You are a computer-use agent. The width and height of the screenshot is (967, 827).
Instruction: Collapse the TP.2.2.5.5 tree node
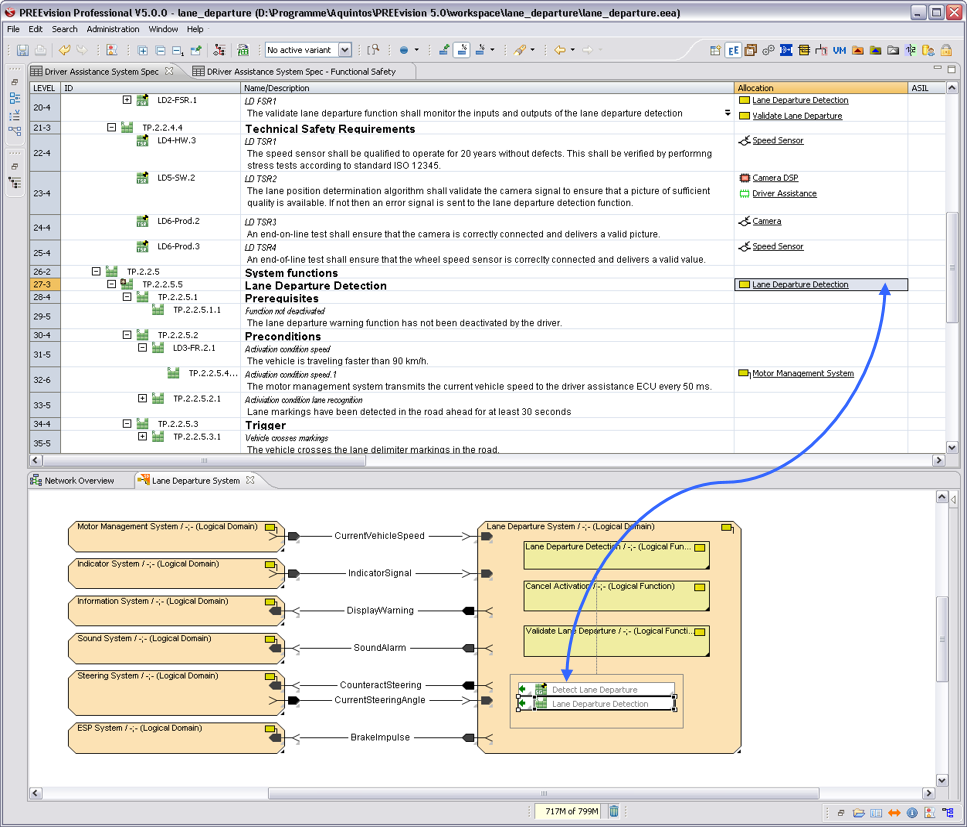[112, 284]
